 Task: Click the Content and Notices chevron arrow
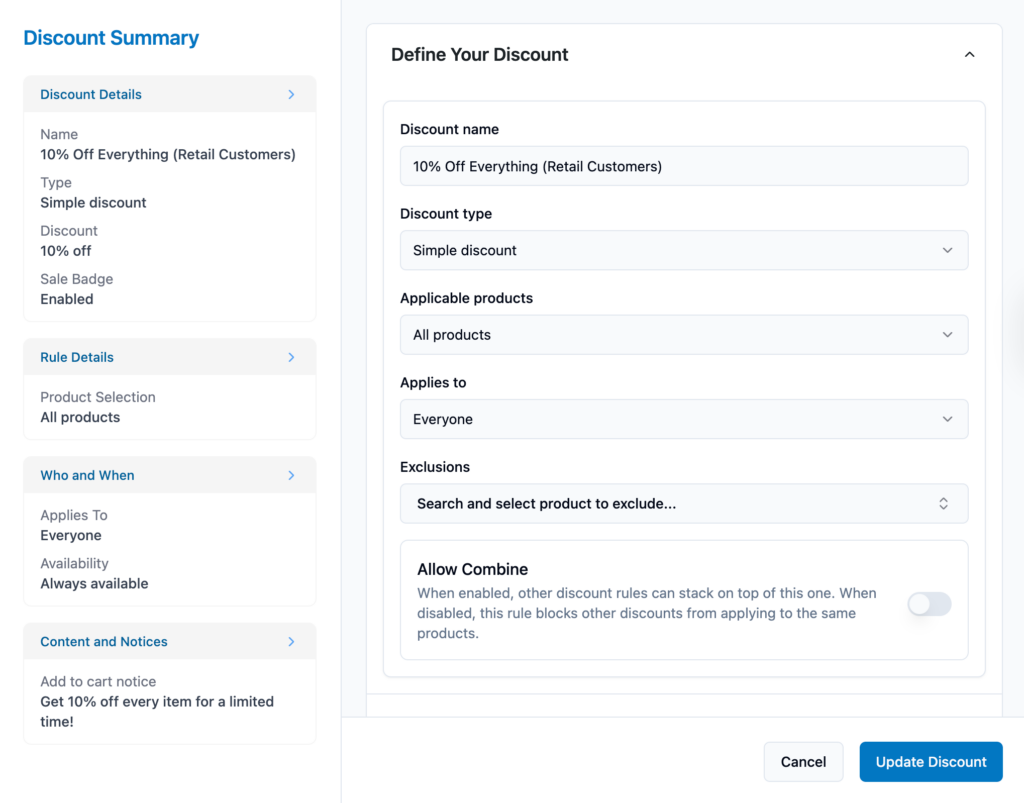coord(291,642)
